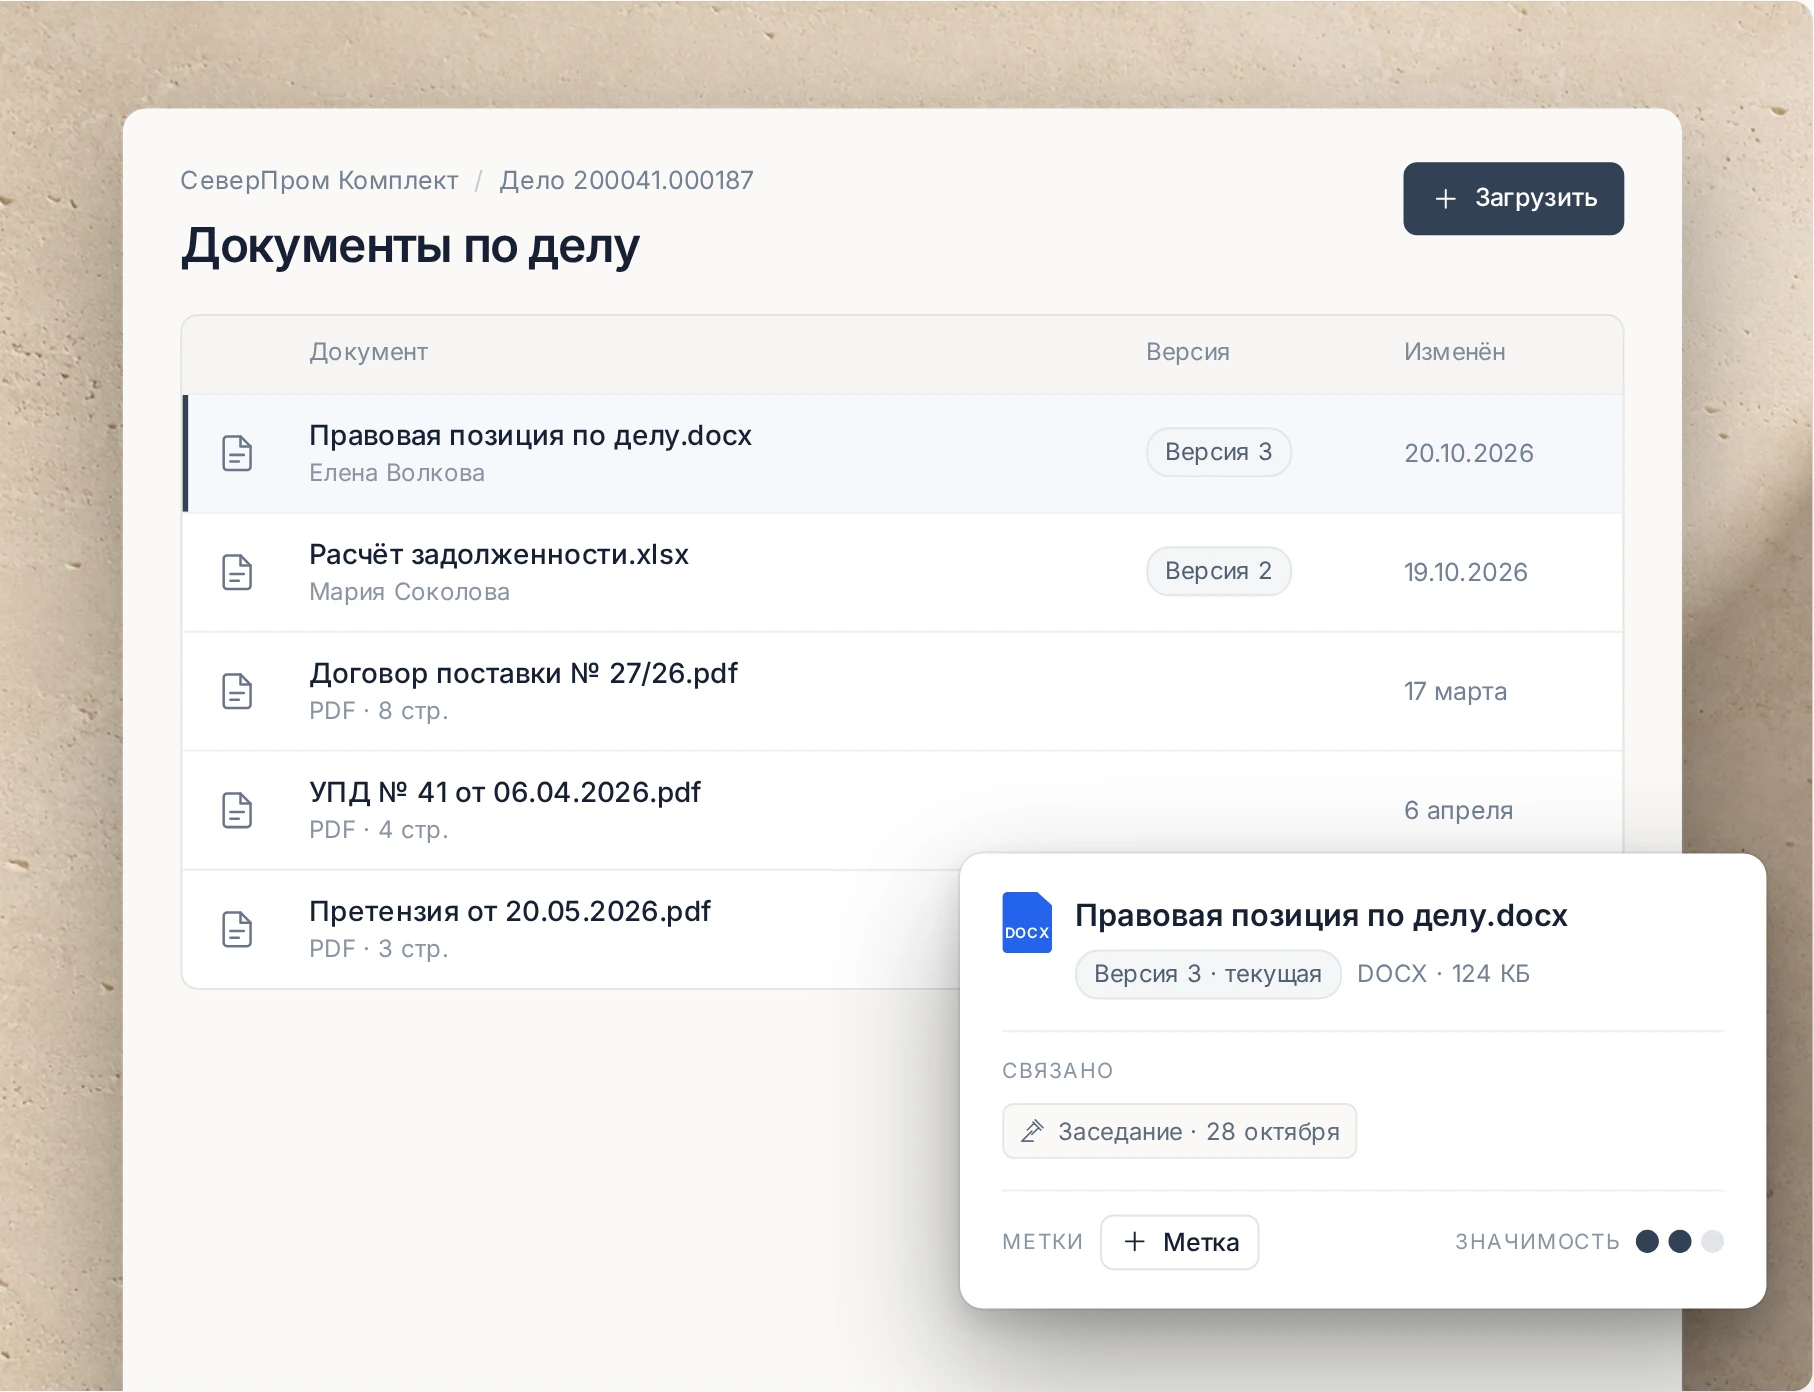Image resolution: width=1814 pixels, height=1392 pixels.
Task: Click PDF · 3 стр. subtitle
Action: click(x=378, y=949)
